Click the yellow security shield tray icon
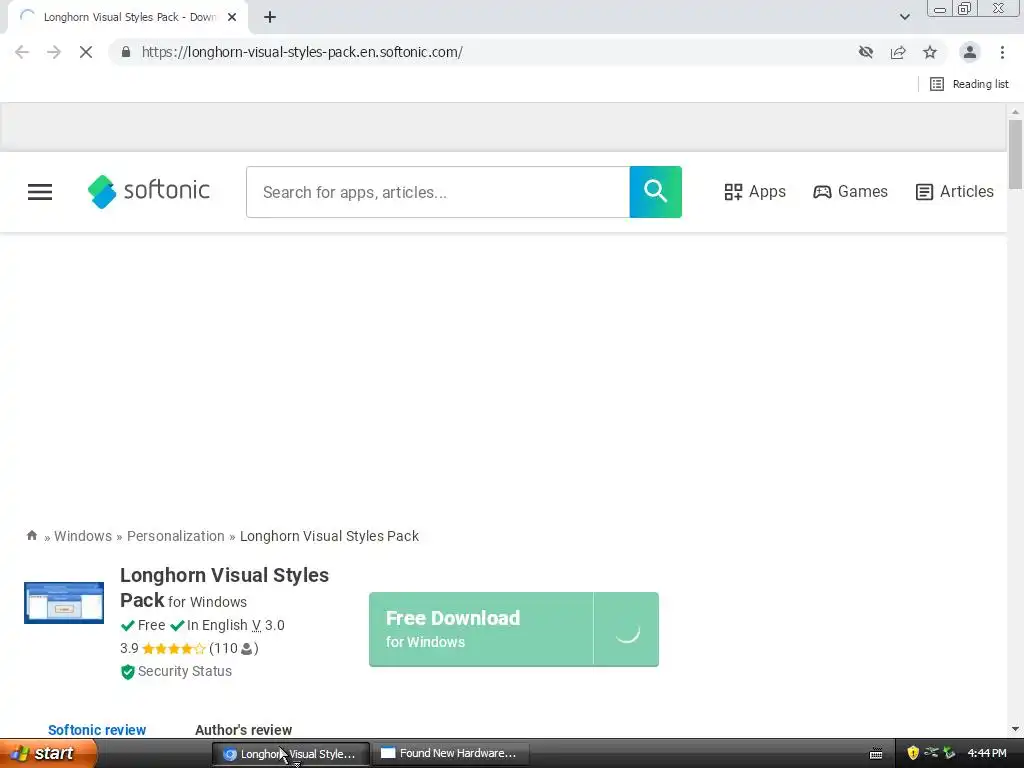The width and height of the screenshot is (1024, 768). point(913,753)
